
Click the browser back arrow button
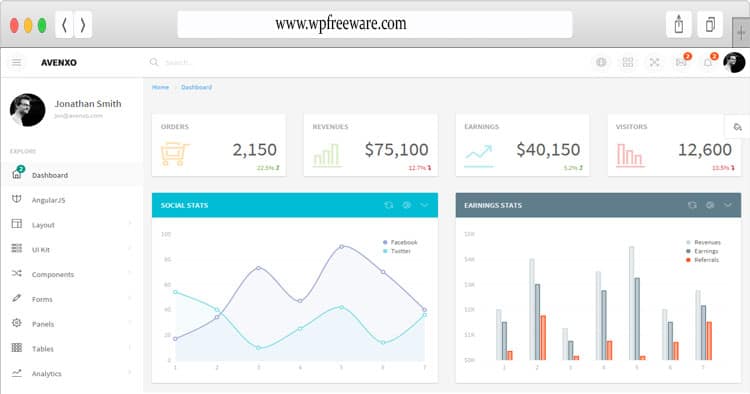click(64, 24)
